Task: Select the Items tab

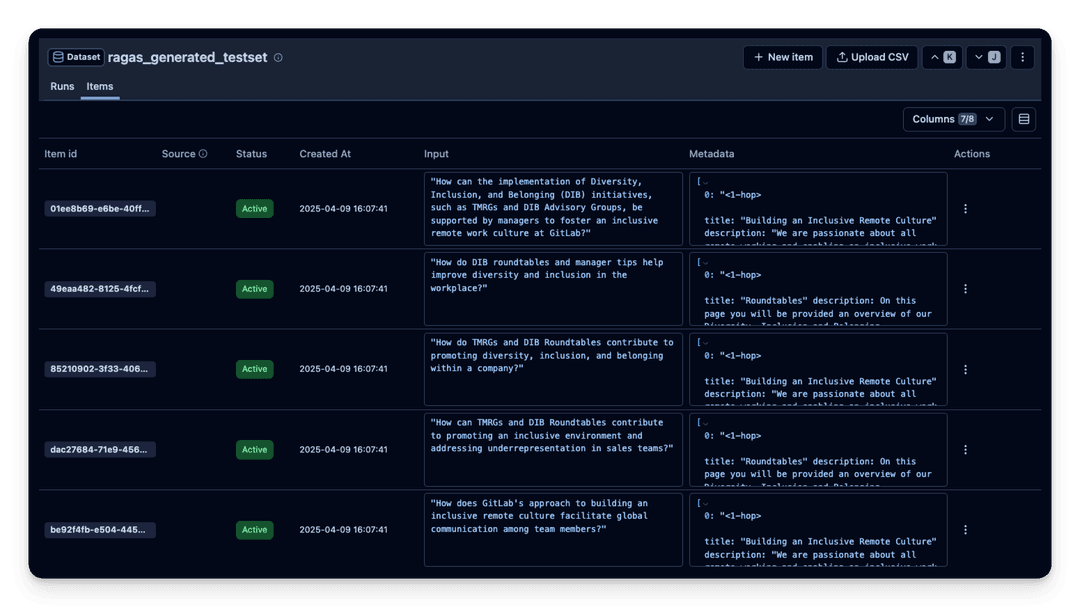Action: point(100,86)
